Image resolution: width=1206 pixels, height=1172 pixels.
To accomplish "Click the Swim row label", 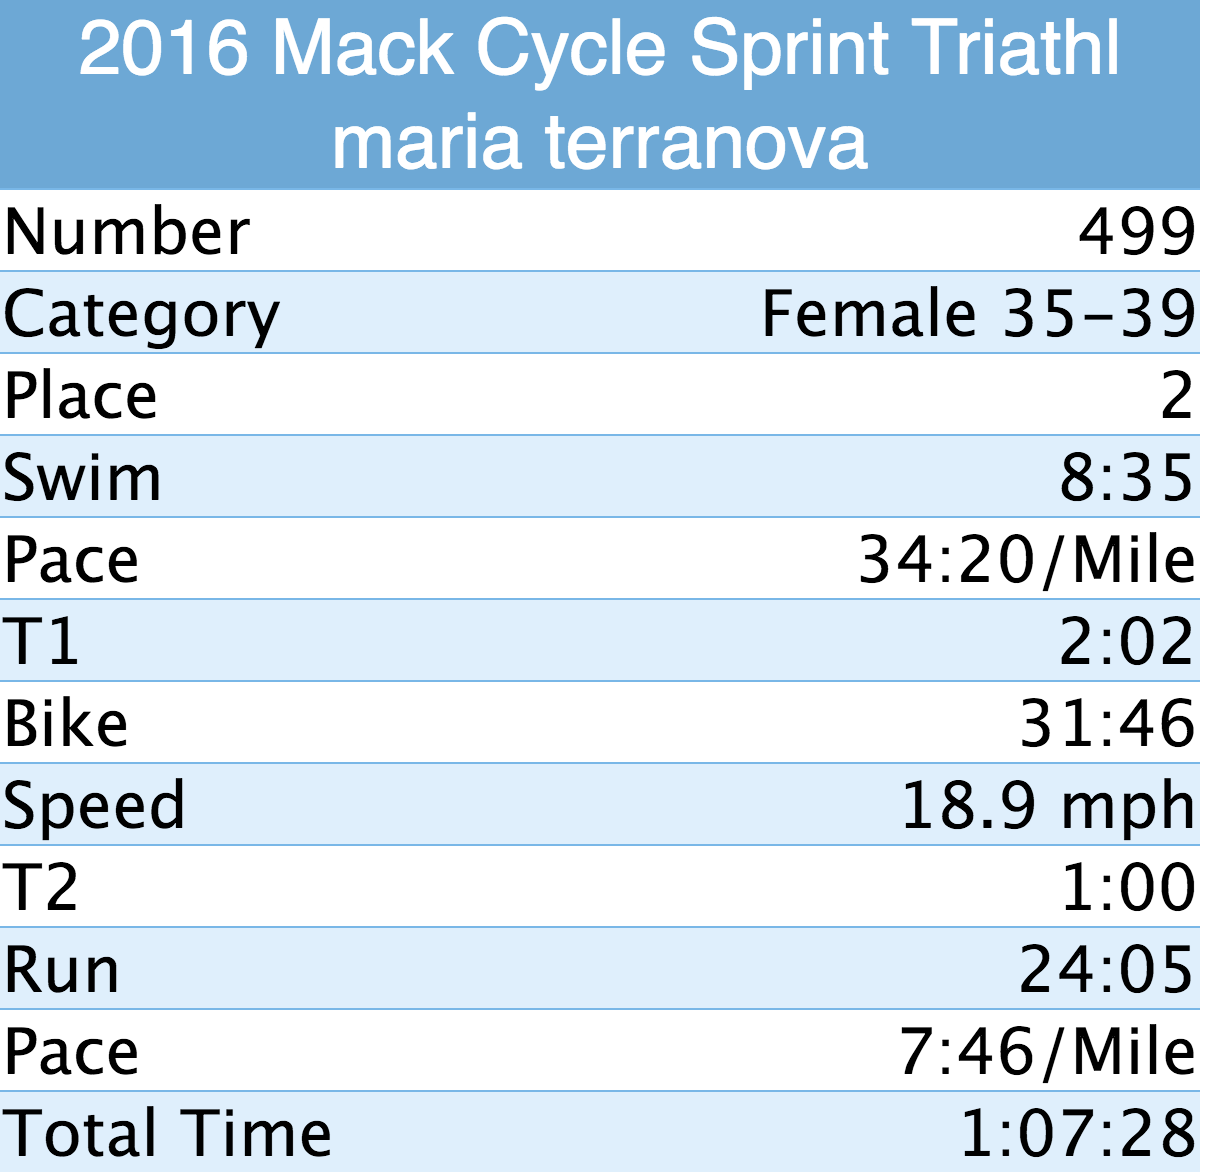I will click(x=82, y=478).
